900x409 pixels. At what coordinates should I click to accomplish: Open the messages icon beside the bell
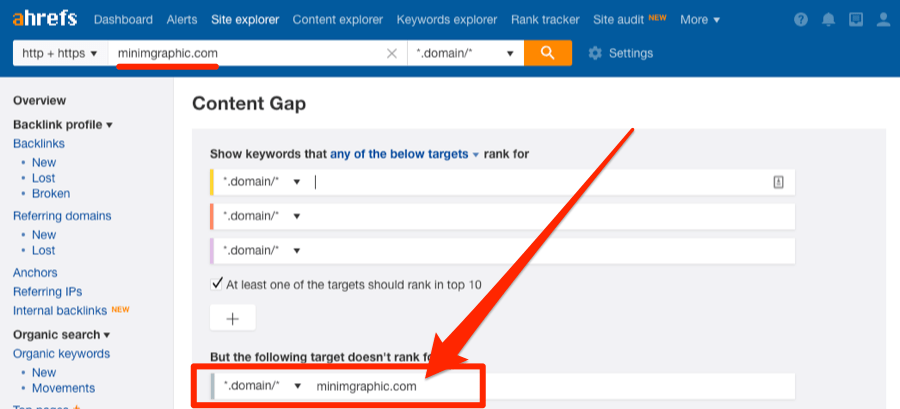(x=856, y=20)
